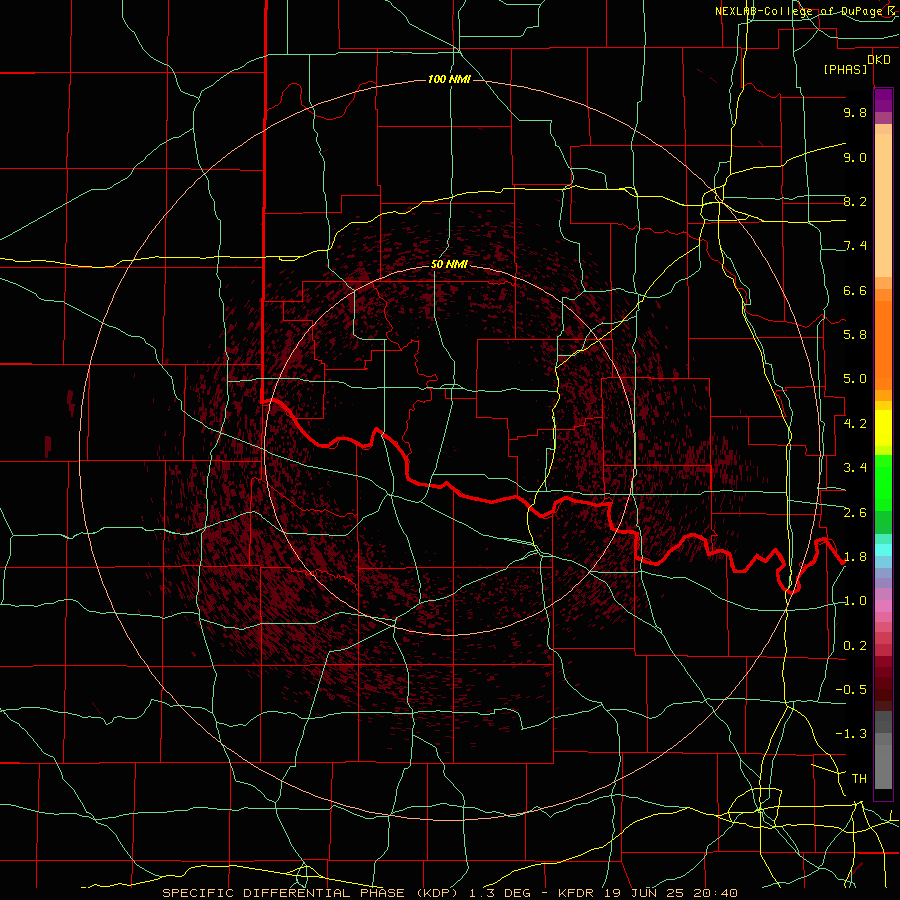This screenshot has height=900, width=900.
Task: Pick the purple segment of the color bar
Action: click(883, 100)
